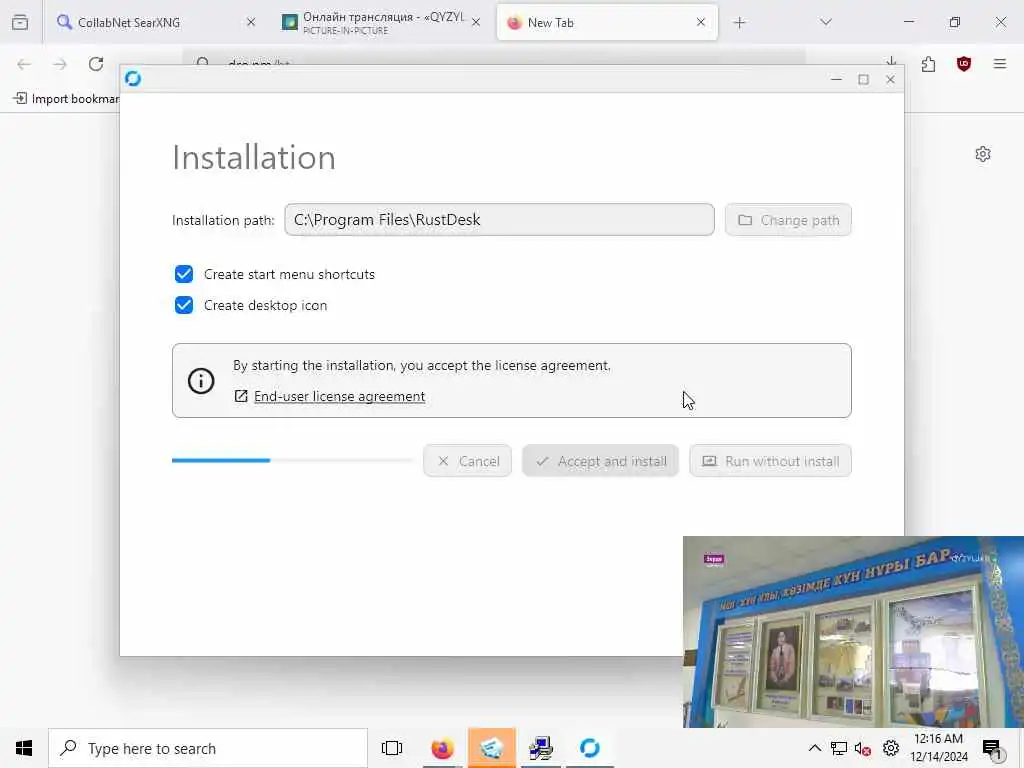
Task: Open Firefox from the taskbar
Action: tap(442, 748)
